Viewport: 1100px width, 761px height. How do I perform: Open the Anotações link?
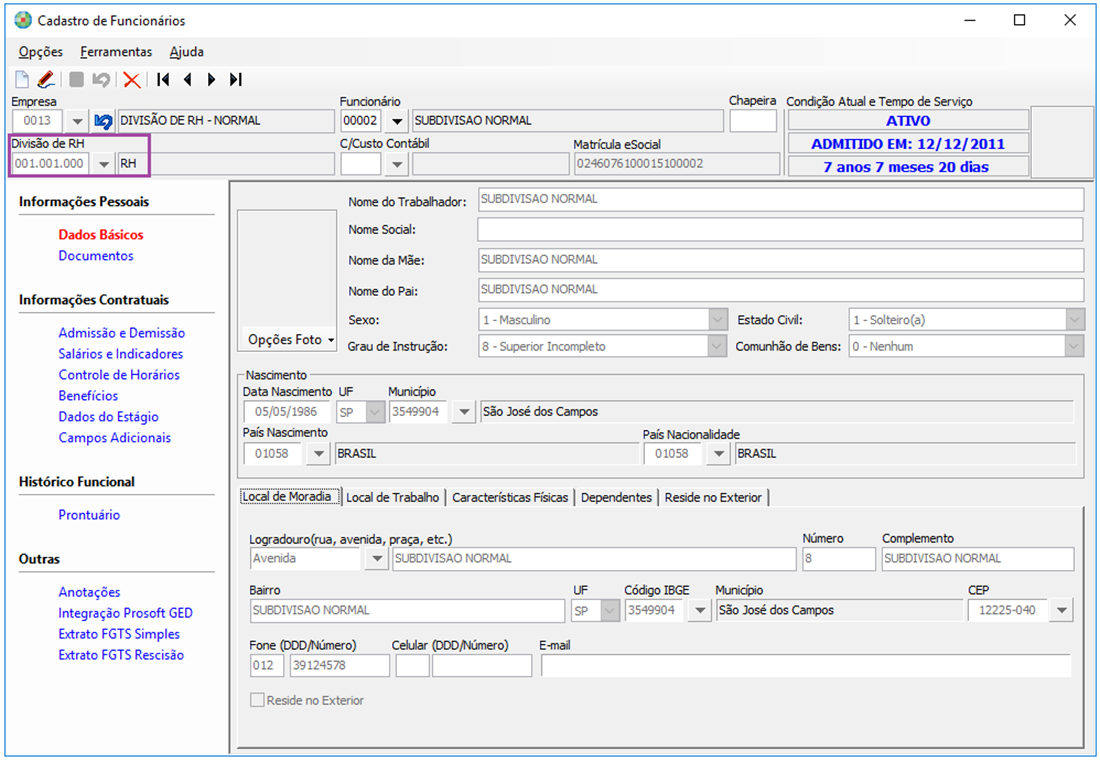(x=89, y=593)
